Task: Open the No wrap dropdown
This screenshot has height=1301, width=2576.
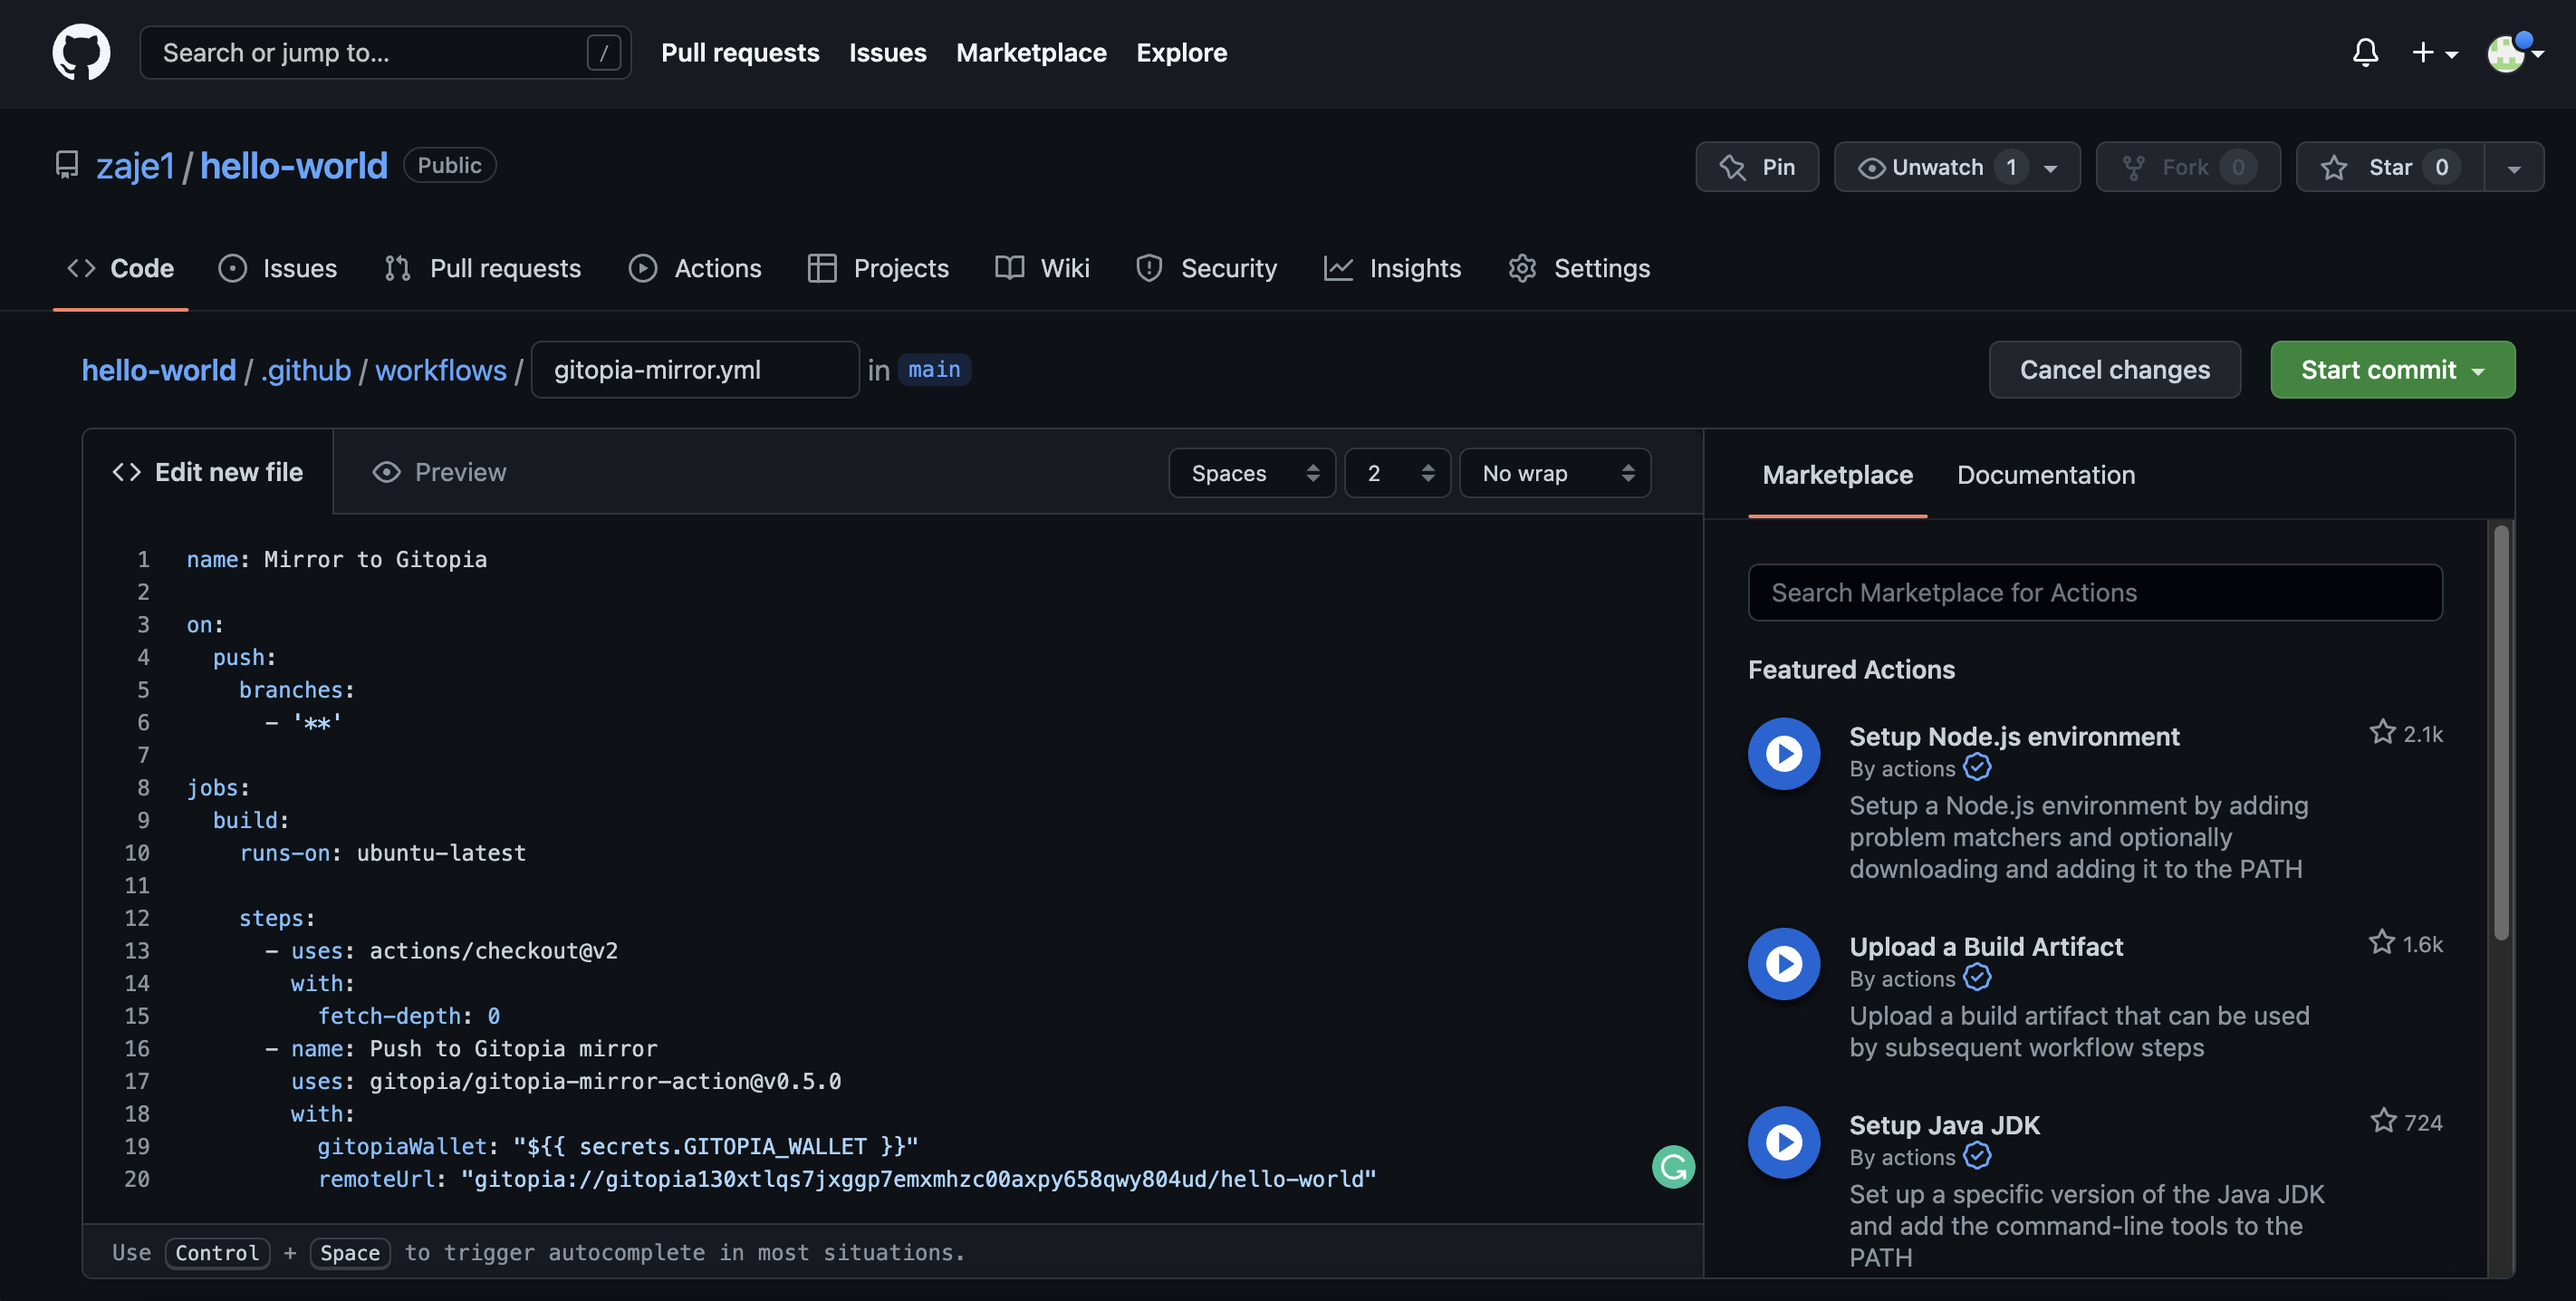Action: [1554, 472]
